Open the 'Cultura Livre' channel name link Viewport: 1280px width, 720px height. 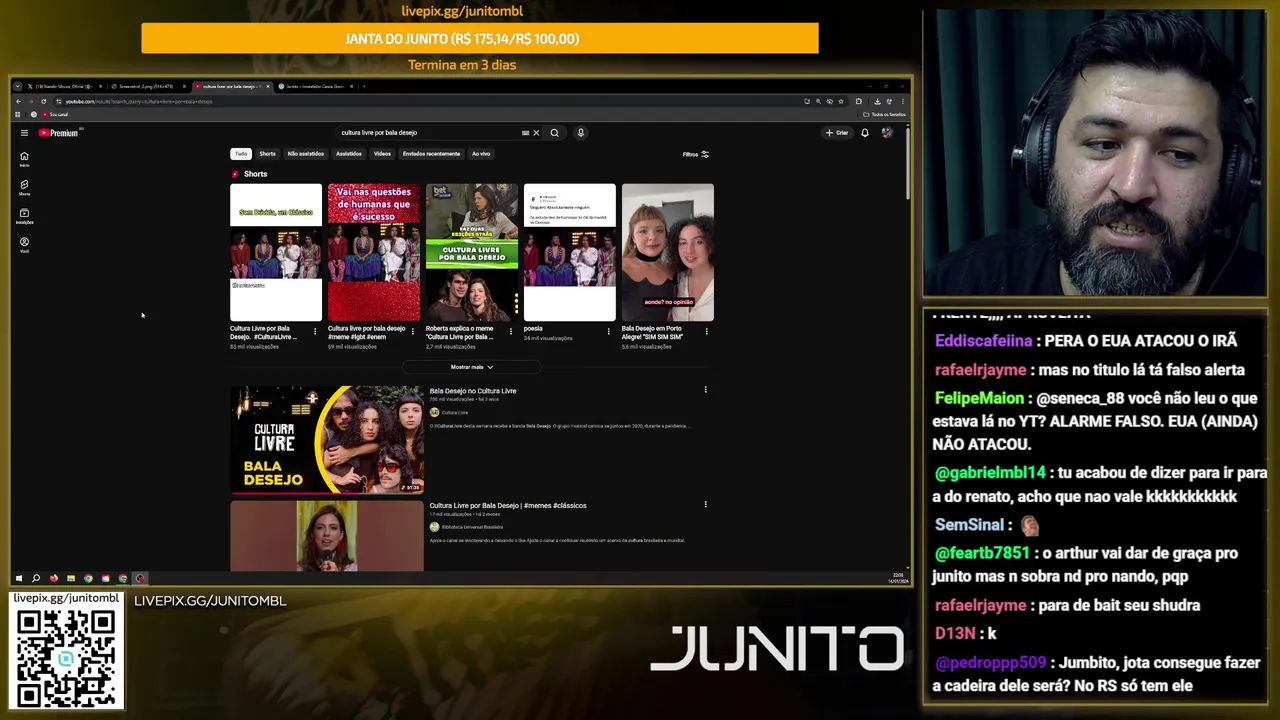(x=455, y=412)
